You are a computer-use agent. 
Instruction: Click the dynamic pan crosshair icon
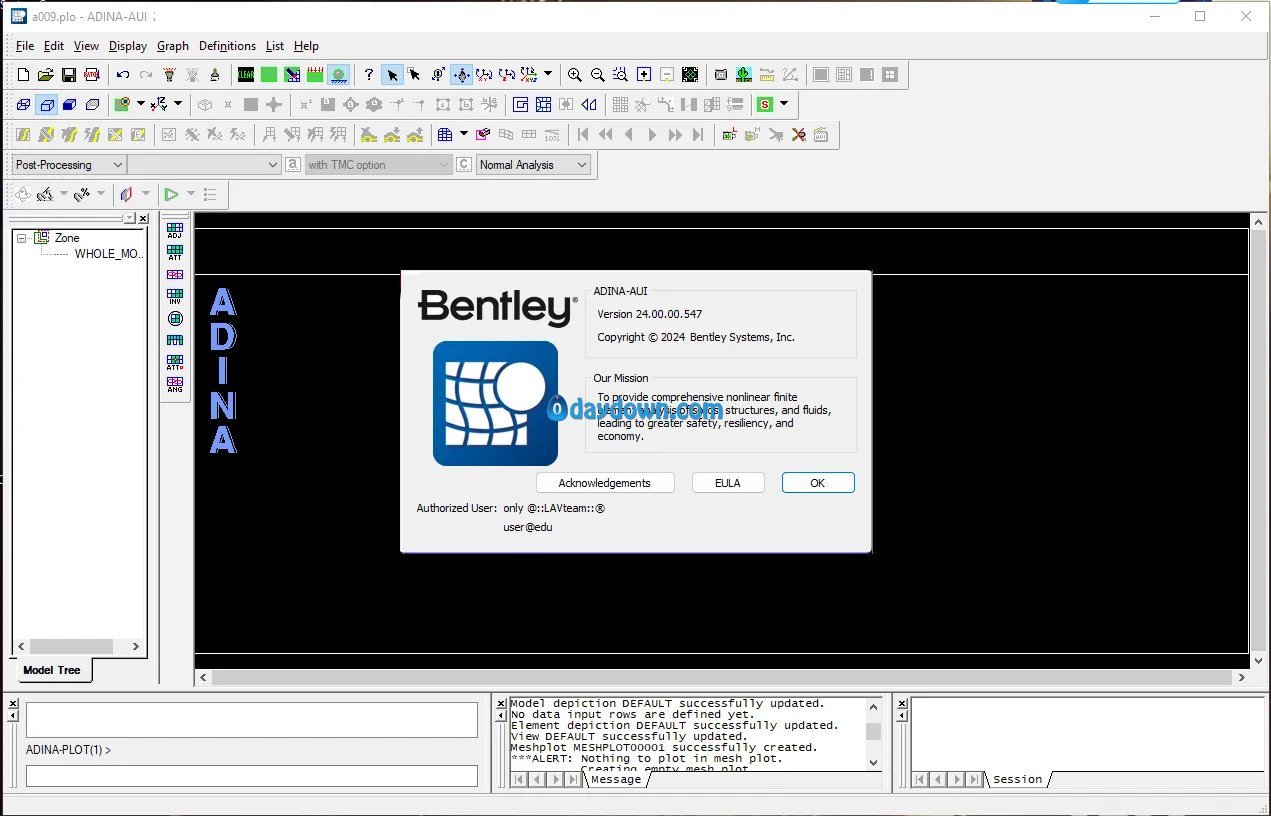point(461,75)
